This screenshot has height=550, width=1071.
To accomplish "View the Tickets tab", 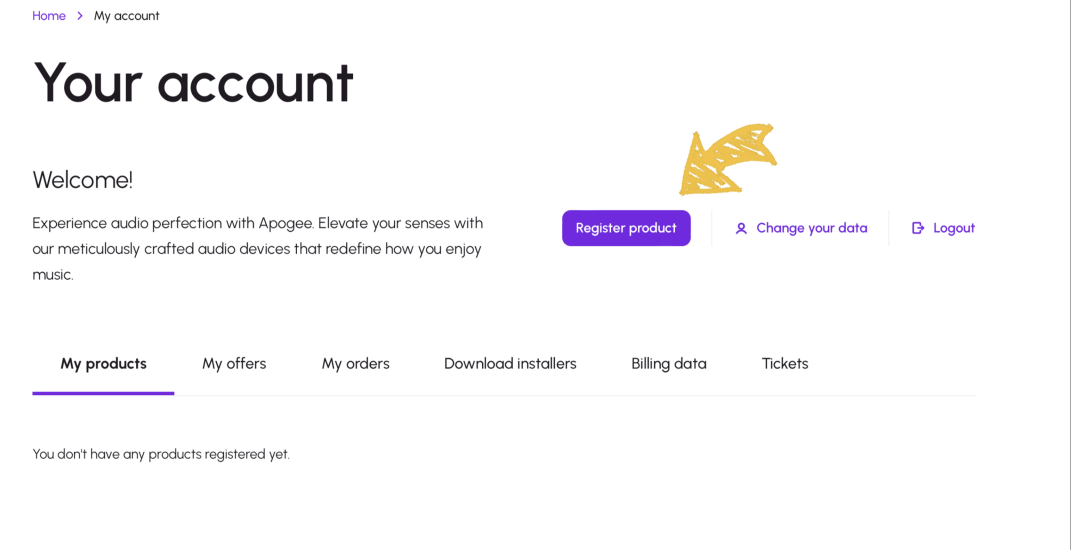I will [785, 364].
